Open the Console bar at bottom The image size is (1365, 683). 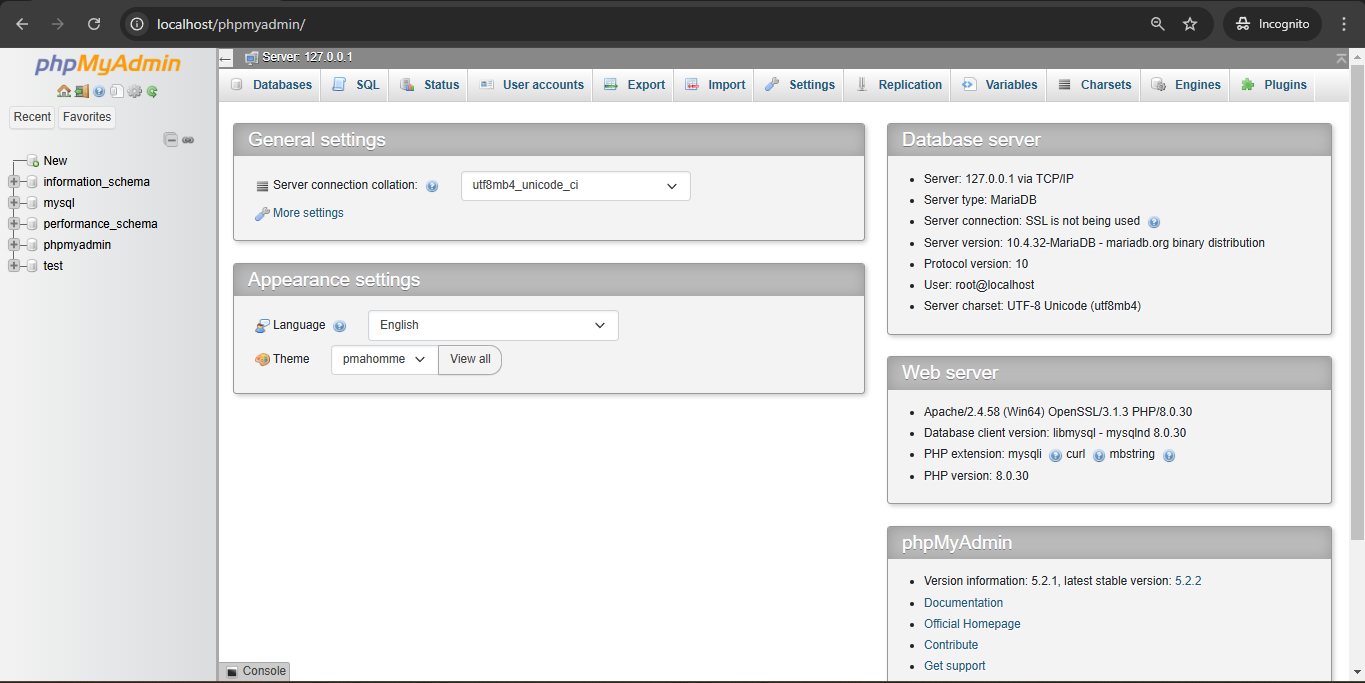(x=255, y=671)
